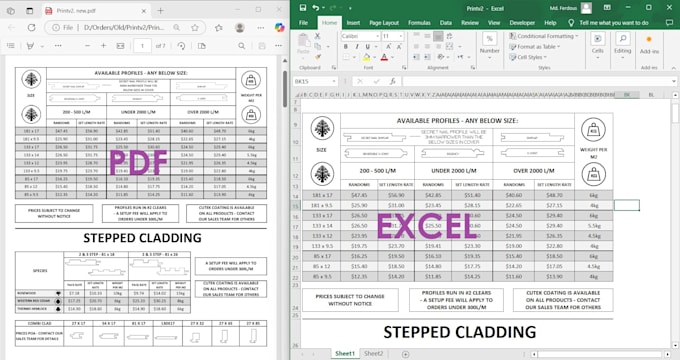
Task: Click the PDF page number field
Action: pos(142,46)
